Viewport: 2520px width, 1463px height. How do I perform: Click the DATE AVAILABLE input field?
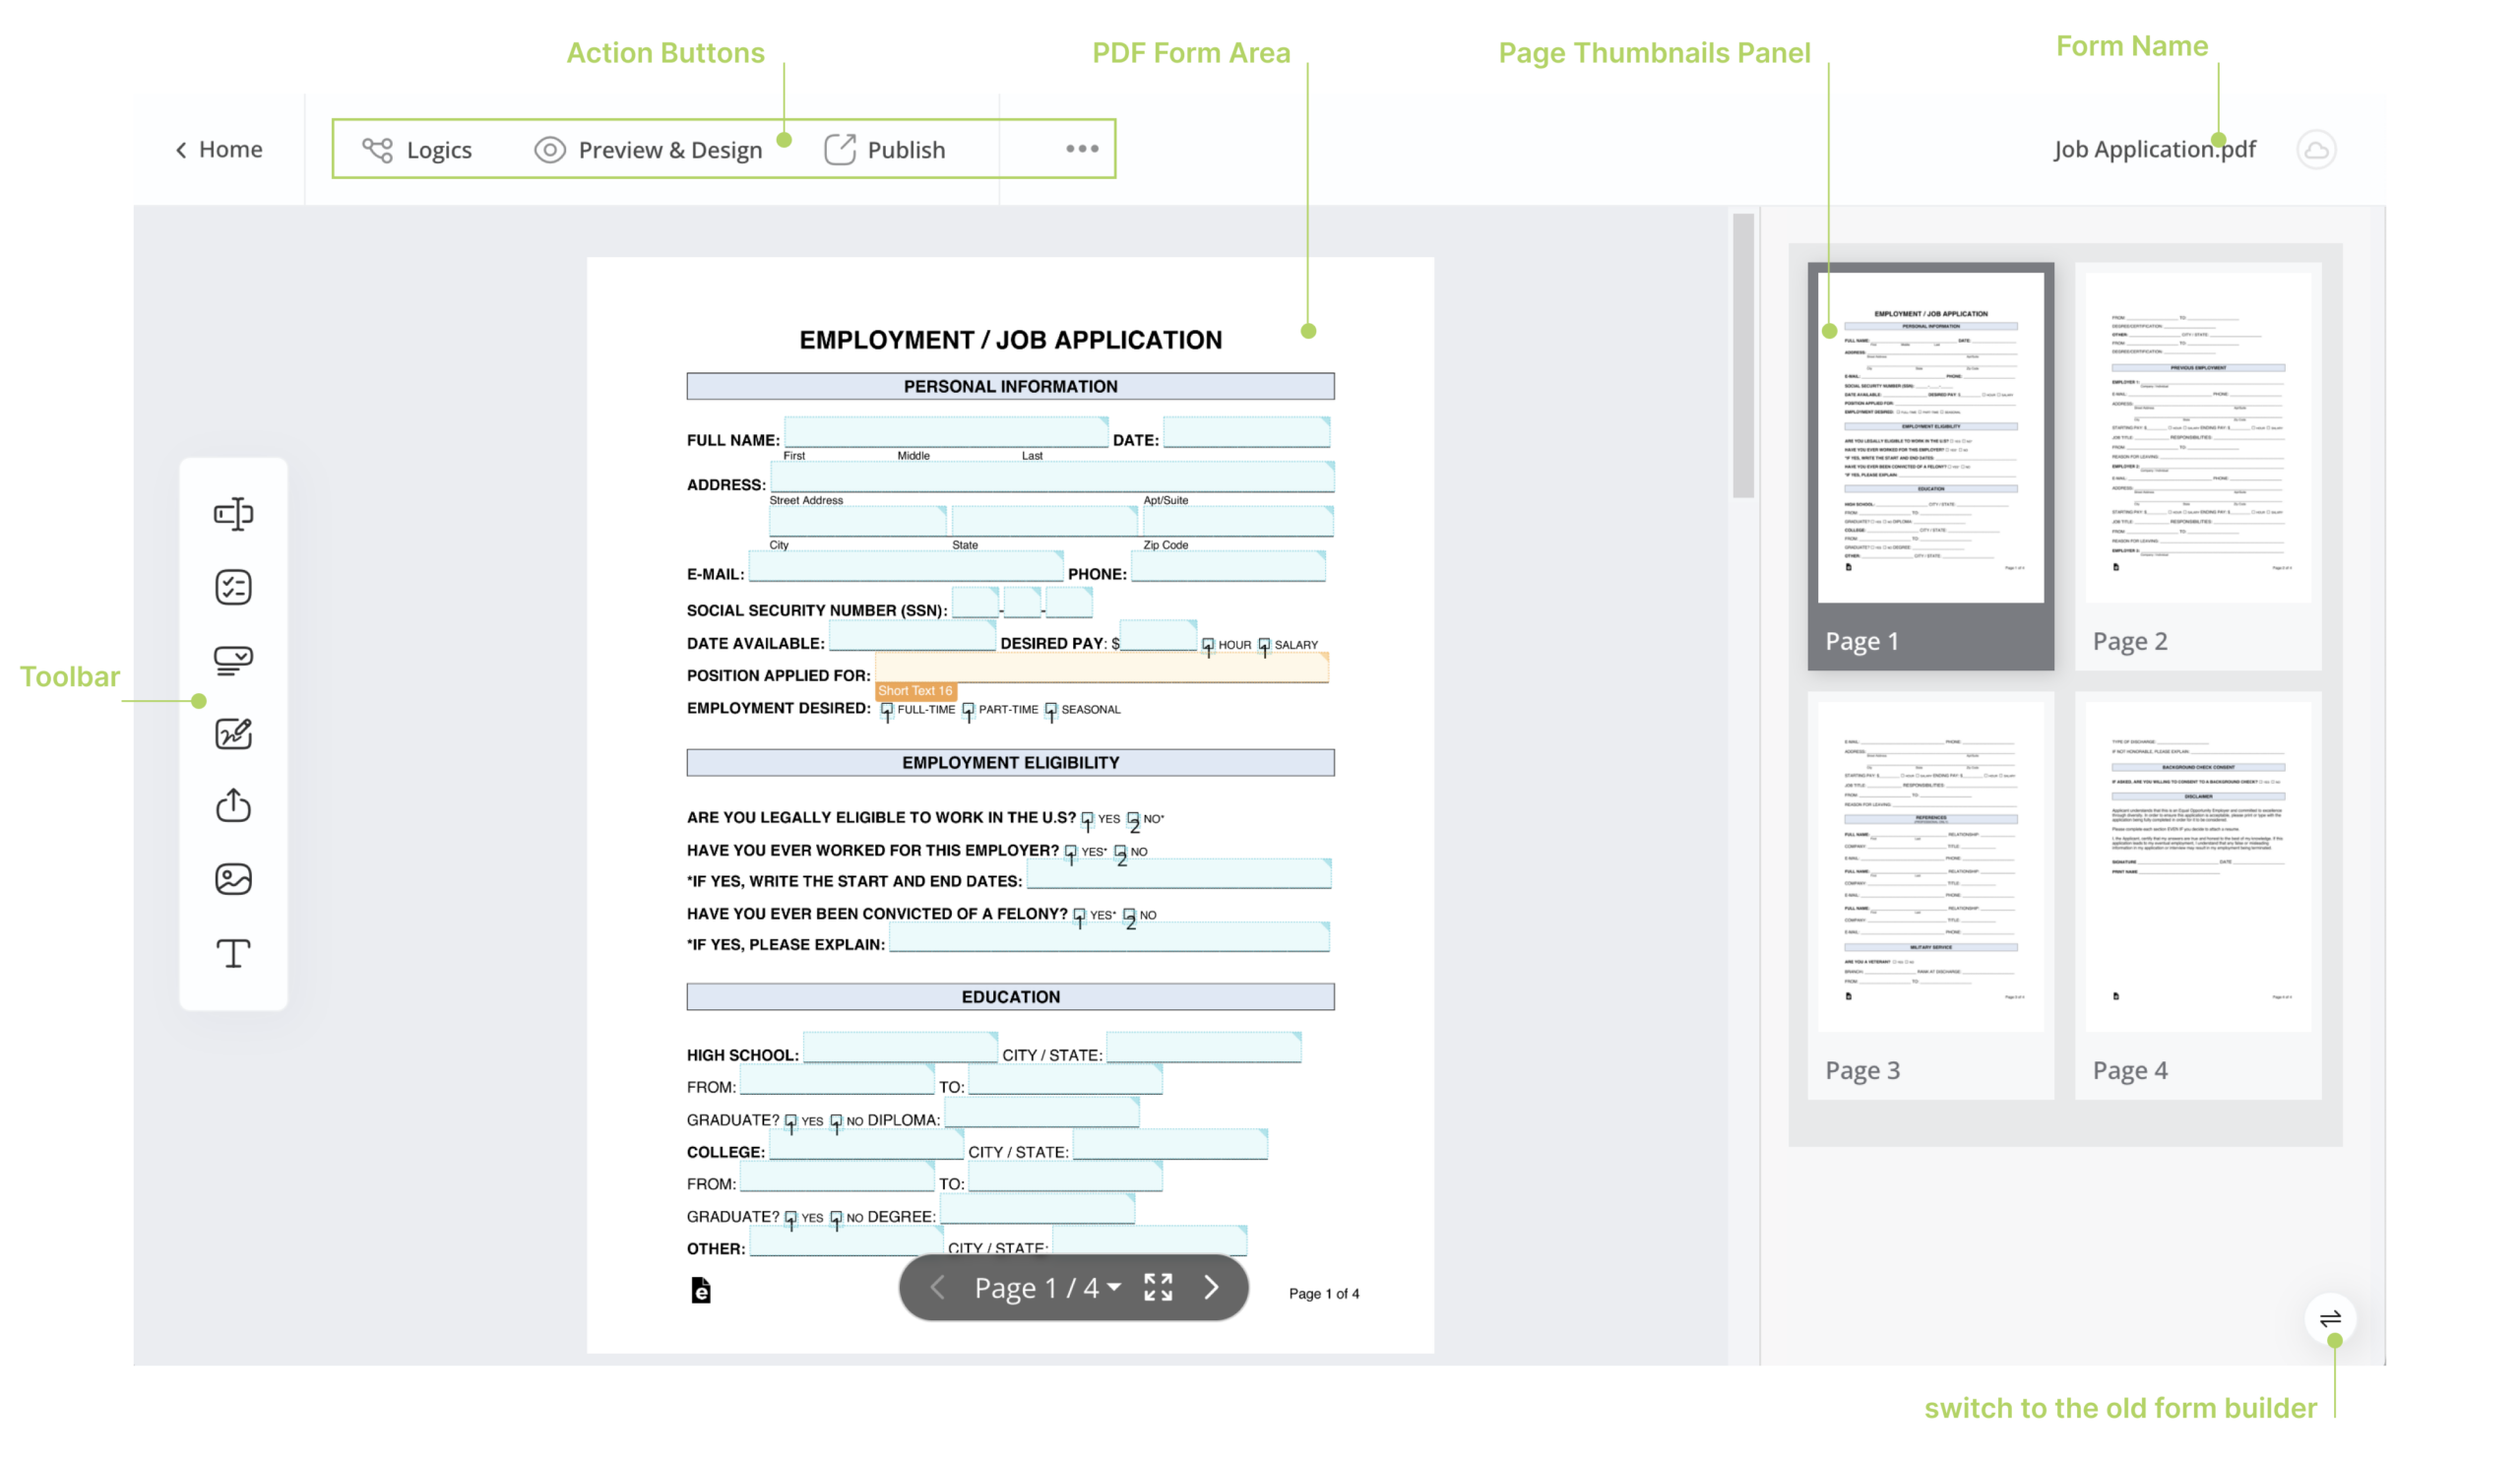[x=912, y=636]
